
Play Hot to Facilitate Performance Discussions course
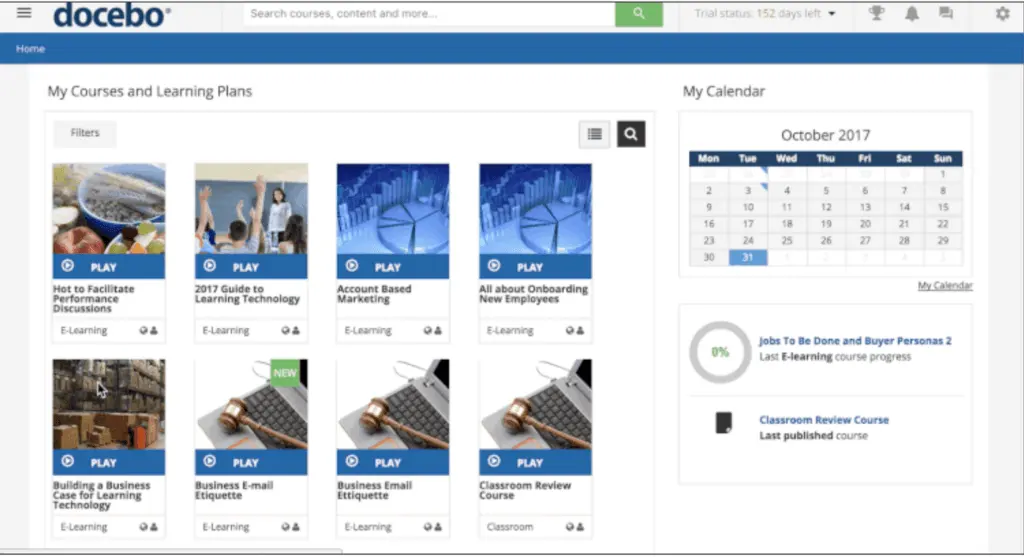click(x=108, y=266)
